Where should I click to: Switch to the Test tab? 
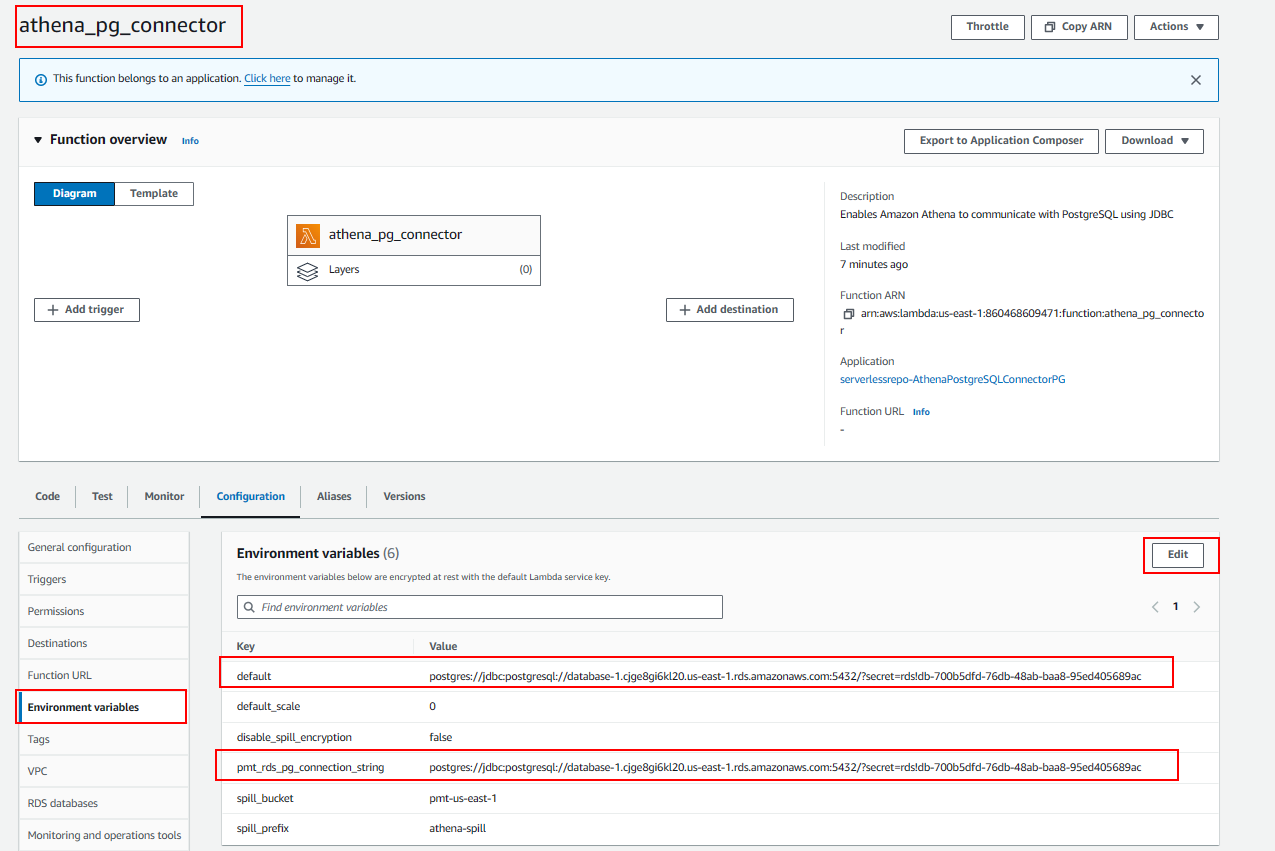pyautogui.click(x=102, y=496)
